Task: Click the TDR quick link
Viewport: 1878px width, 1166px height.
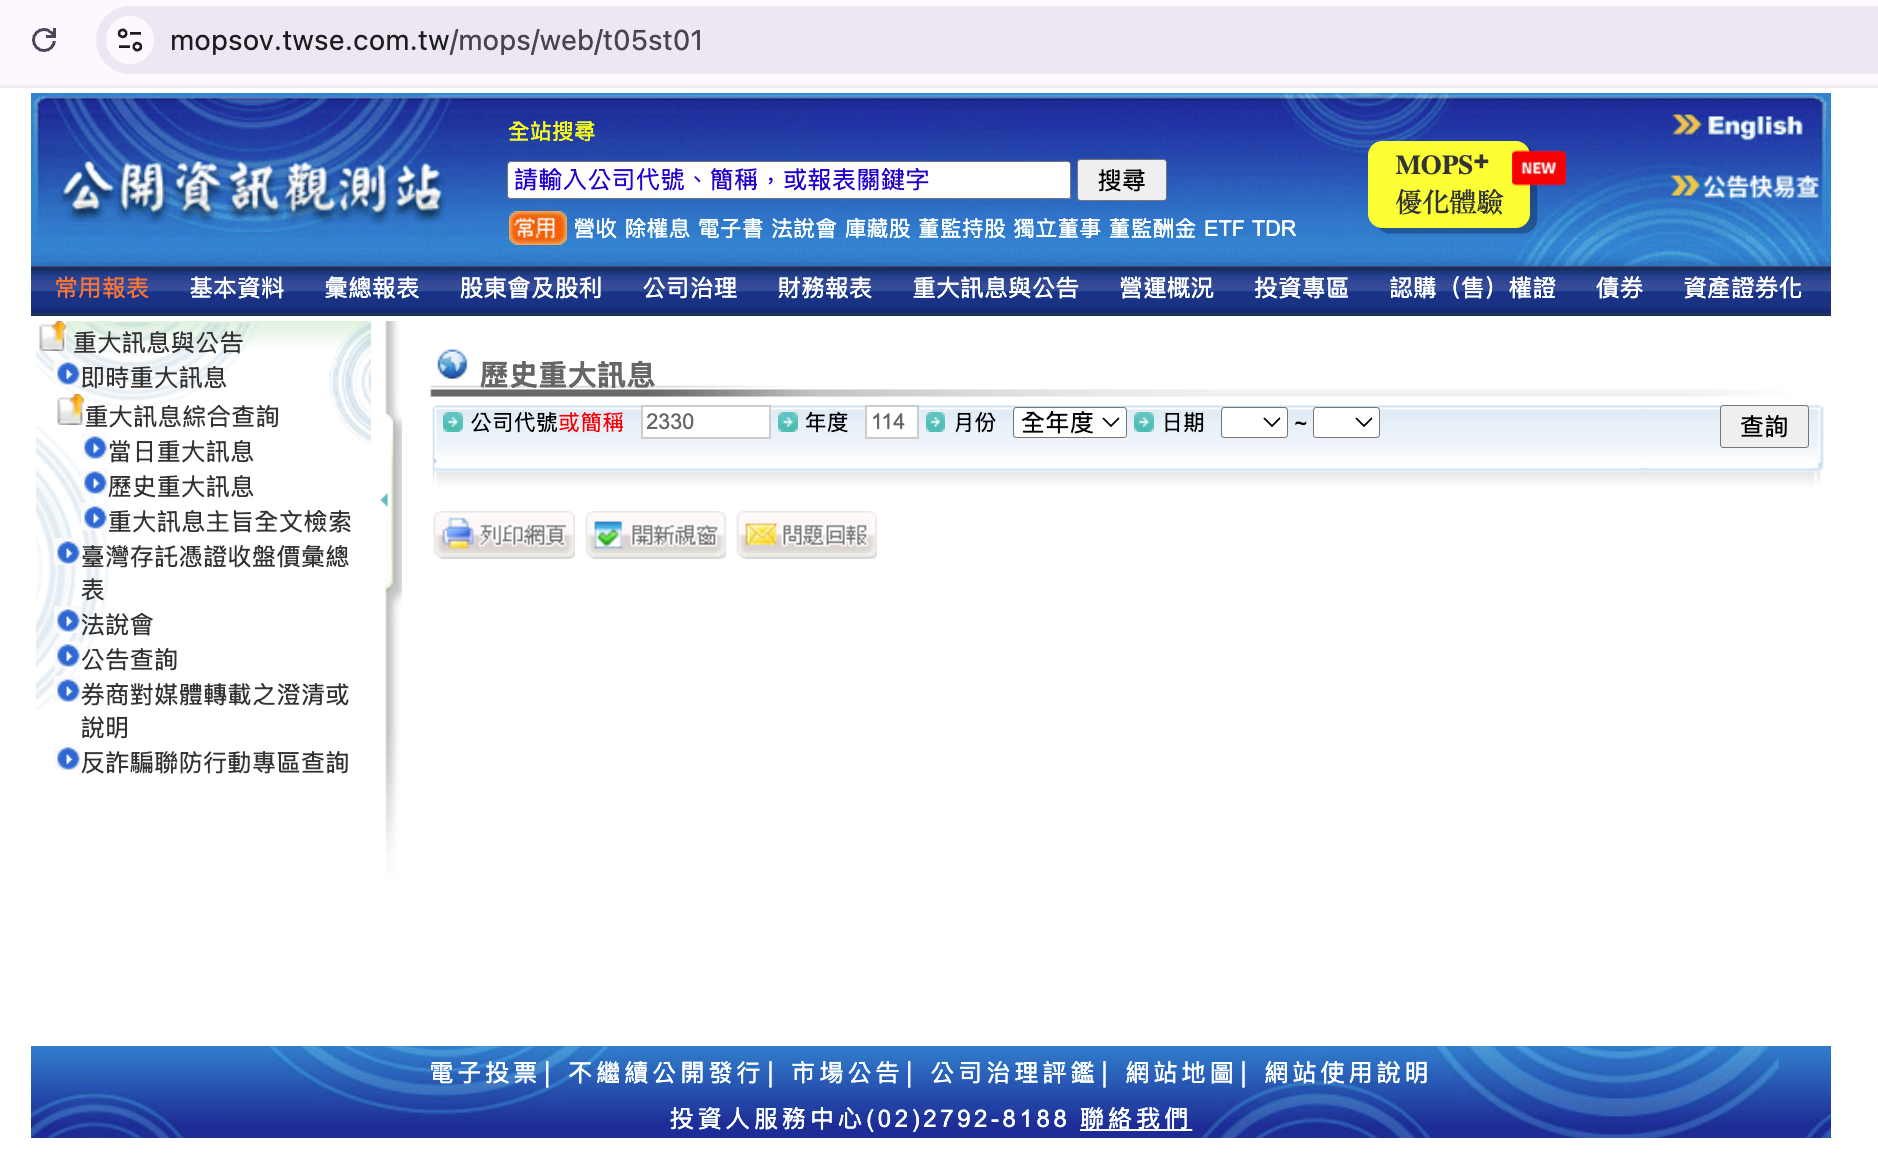Action: point(1274,228)
